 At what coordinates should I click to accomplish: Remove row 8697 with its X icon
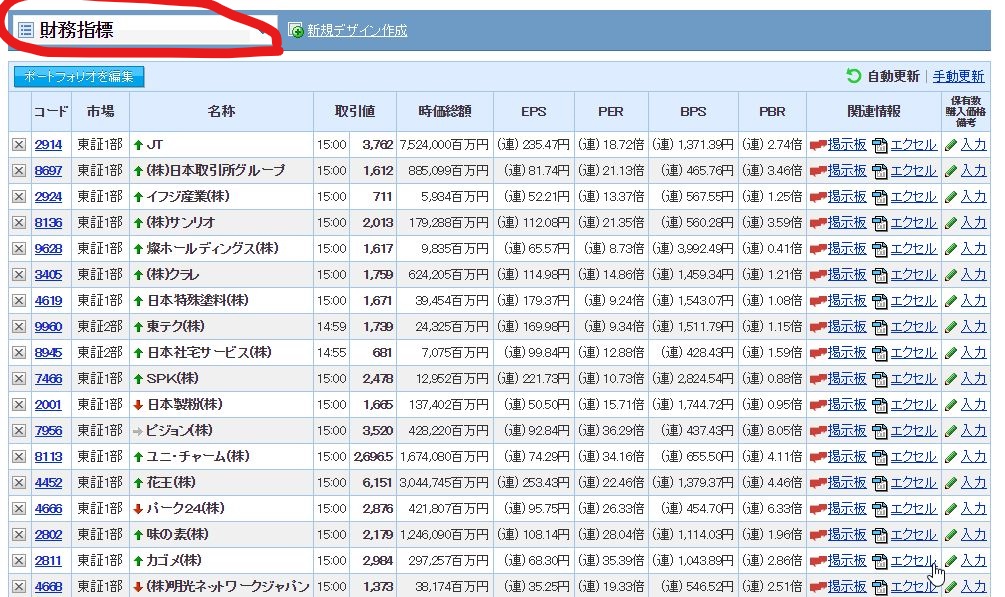[x=19, y=171]
